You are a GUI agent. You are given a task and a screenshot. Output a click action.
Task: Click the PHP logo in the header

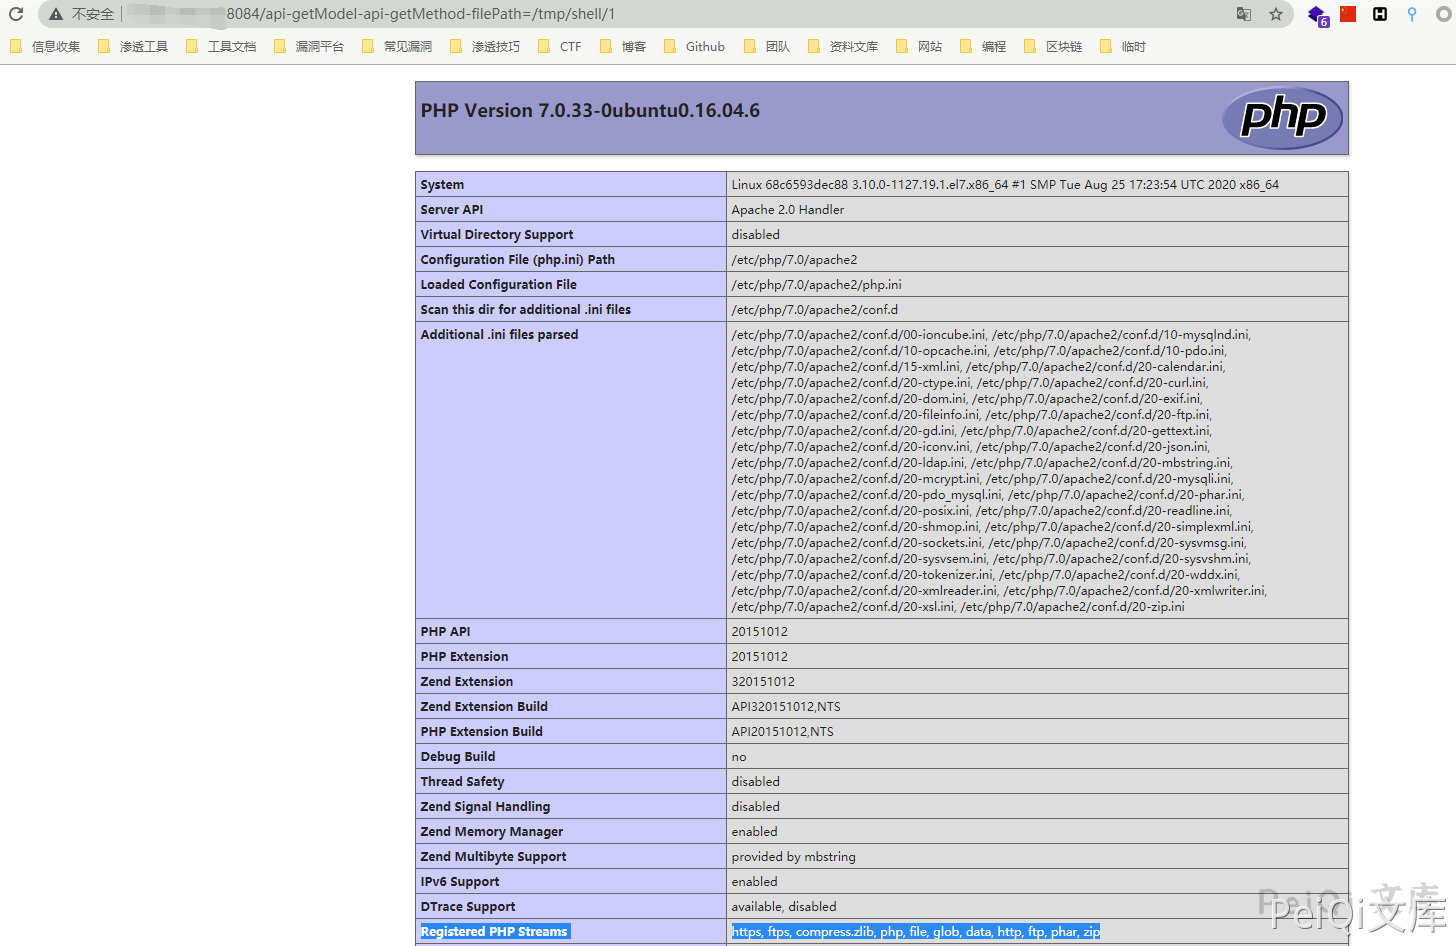point(1282,118)
